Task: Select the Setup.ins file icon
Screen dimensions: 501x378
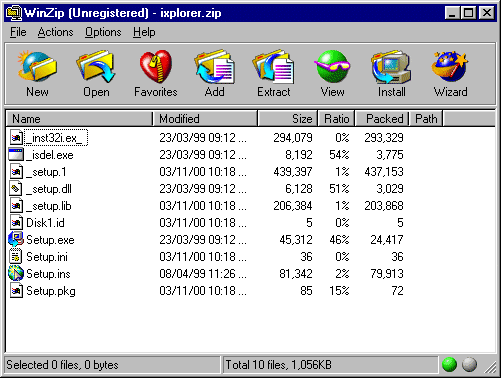Action: pos(16,273)
